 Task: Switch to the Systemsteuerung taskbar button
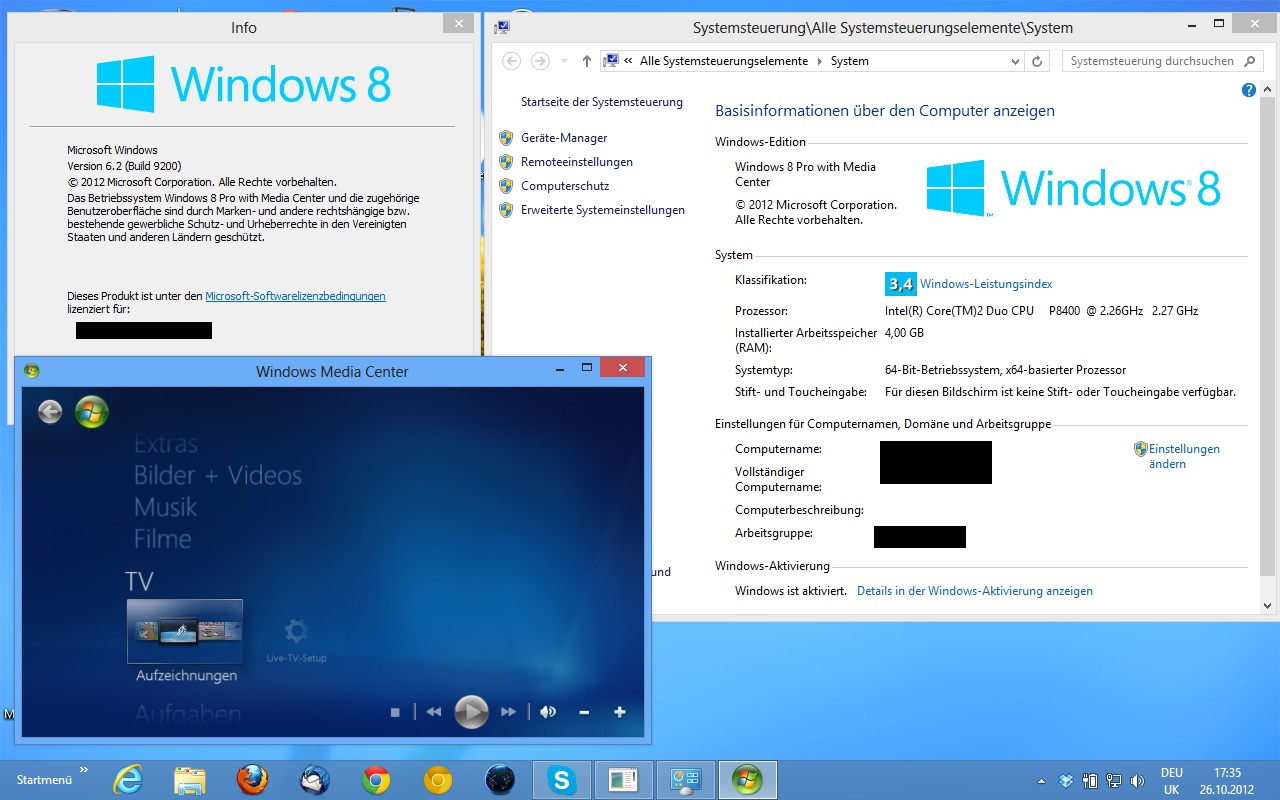pyautogui.click(x=685, y=780)
